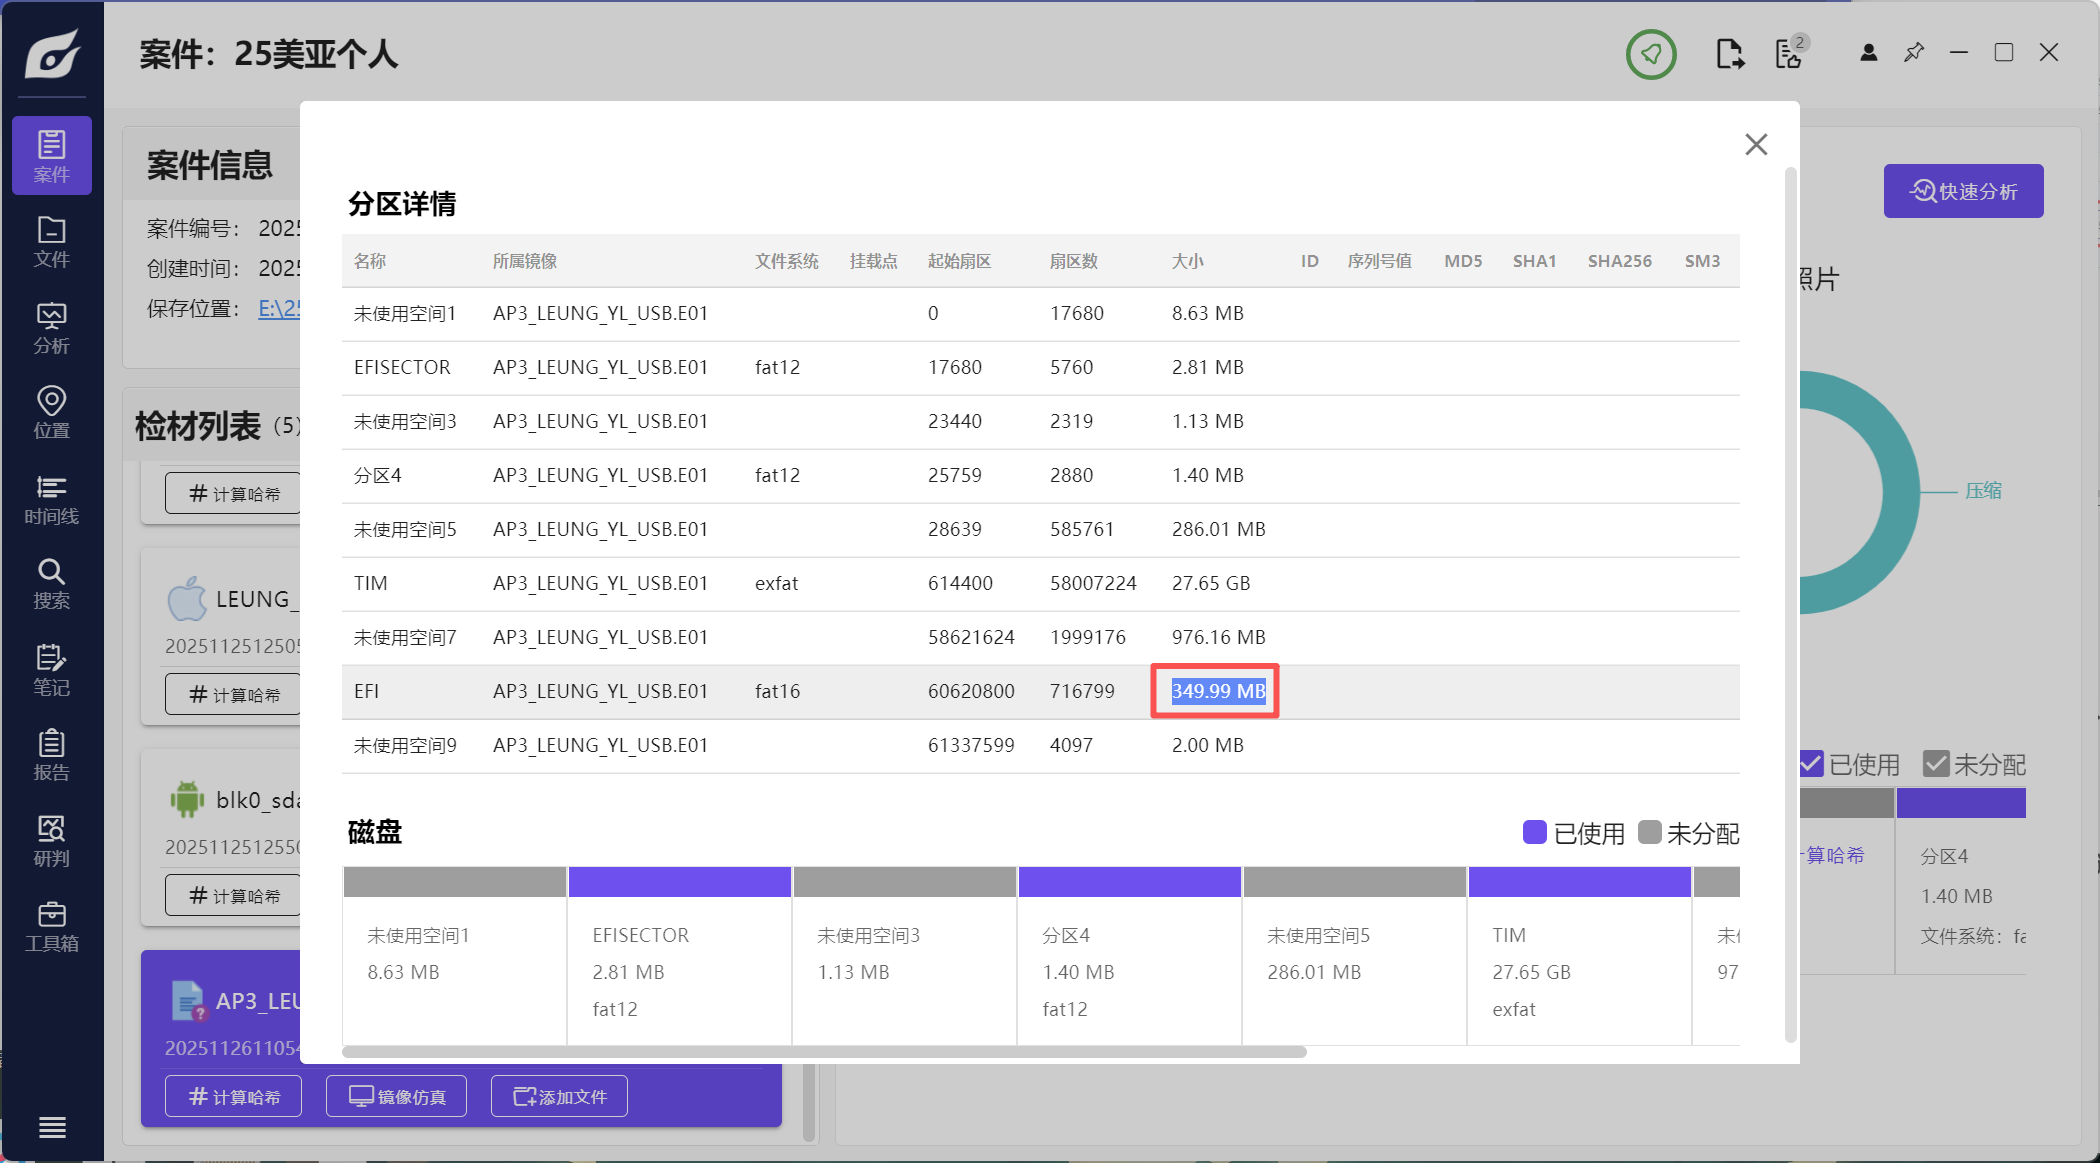Open the 搜索 search view

tap(52, 584)
